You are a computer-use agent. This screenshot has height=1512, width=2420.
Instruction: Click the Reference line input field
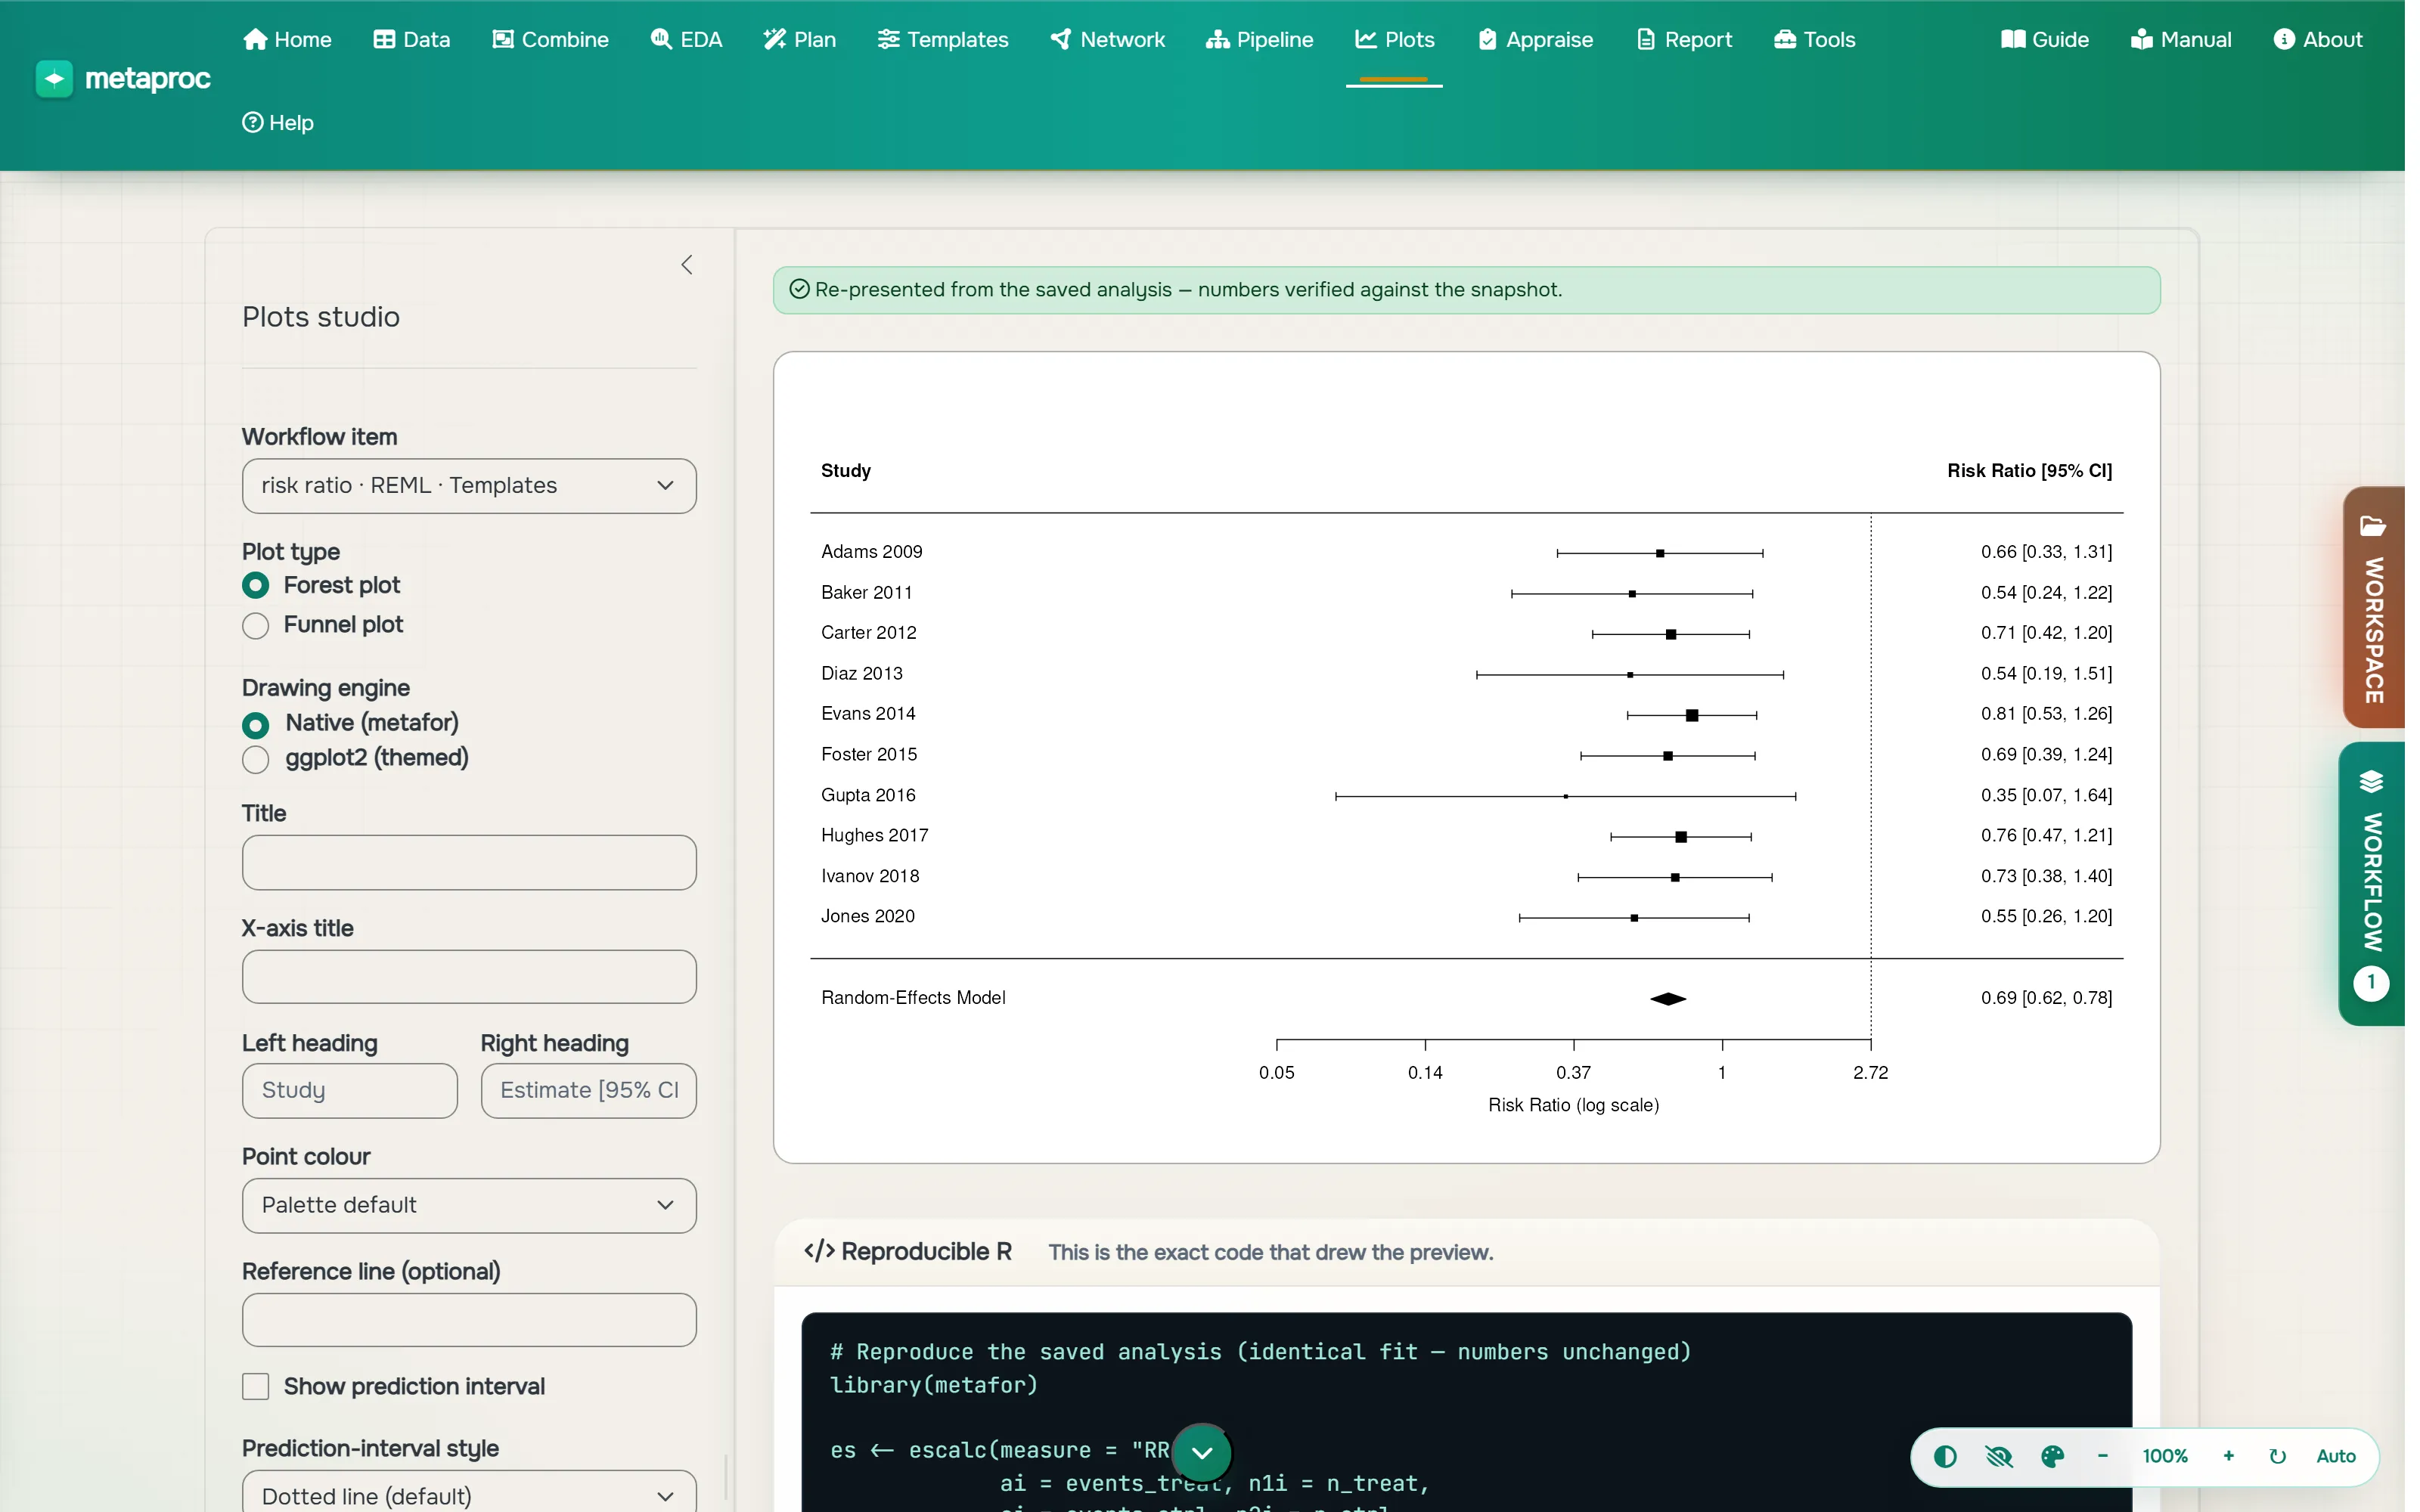[x=469, y=1320]
